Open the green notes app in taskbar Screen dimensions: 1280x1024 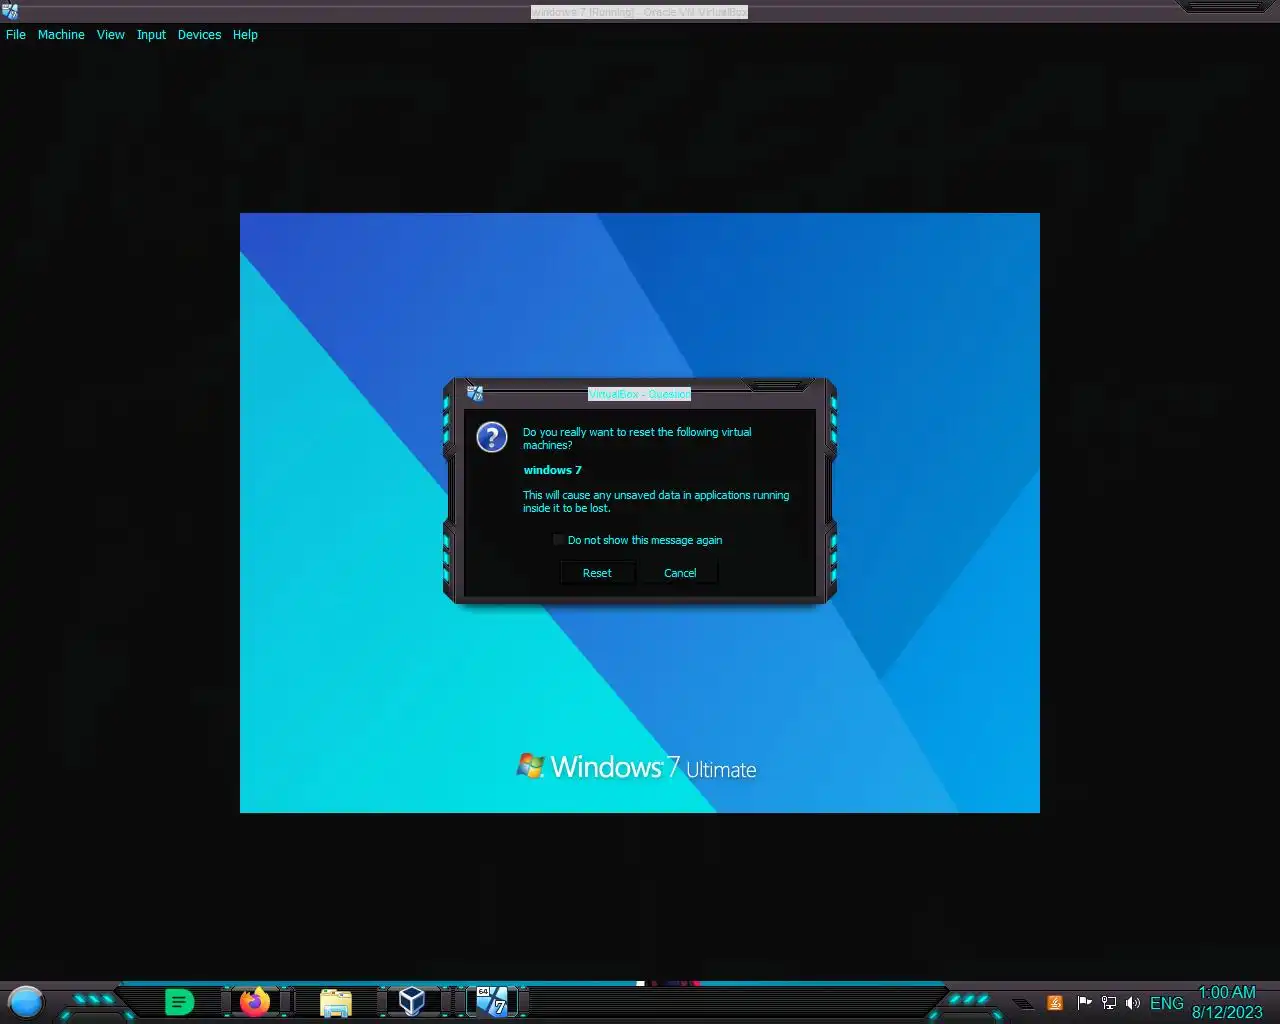tap(179, 1001)
